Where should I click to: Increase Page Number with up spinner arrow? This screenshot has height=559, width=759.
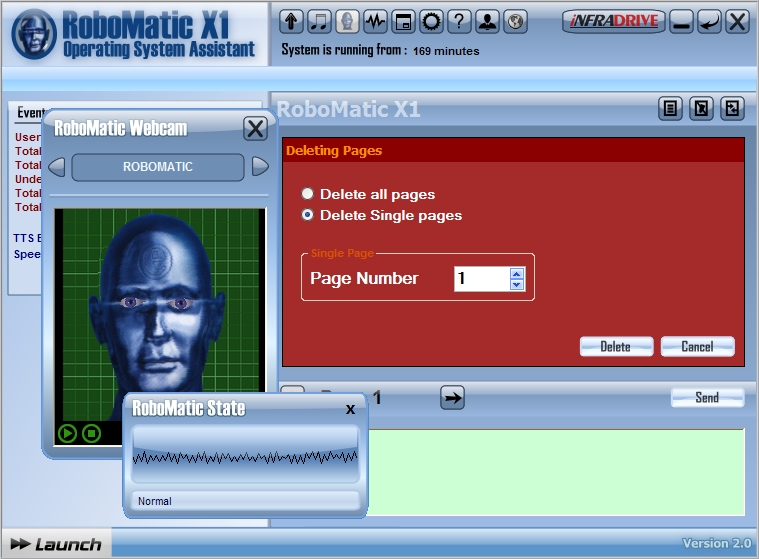click(516, 273)
